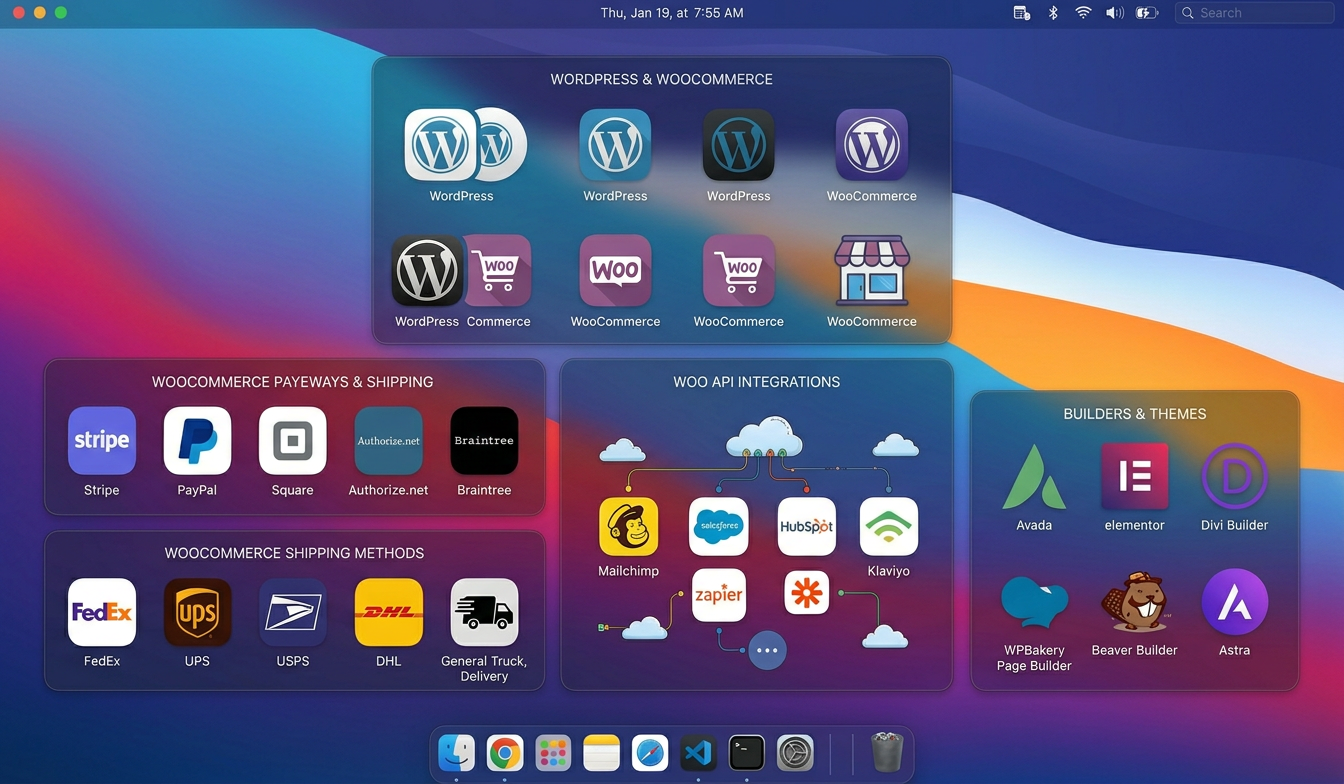The height and width of the screenshot is (784, 1344).
Task: Click the orange asterisk integration icon
Action: [x=807, y=592]
